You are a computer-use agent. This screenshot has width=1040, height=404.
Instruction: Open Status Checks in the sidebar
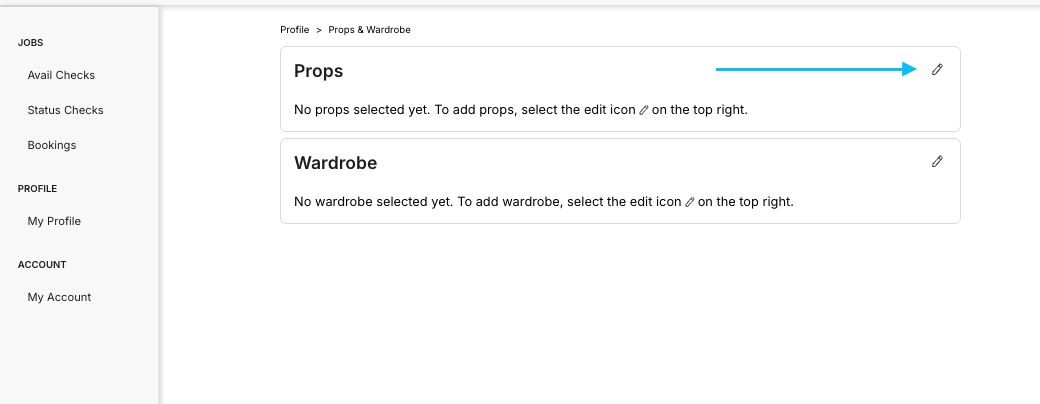point(65,110)
